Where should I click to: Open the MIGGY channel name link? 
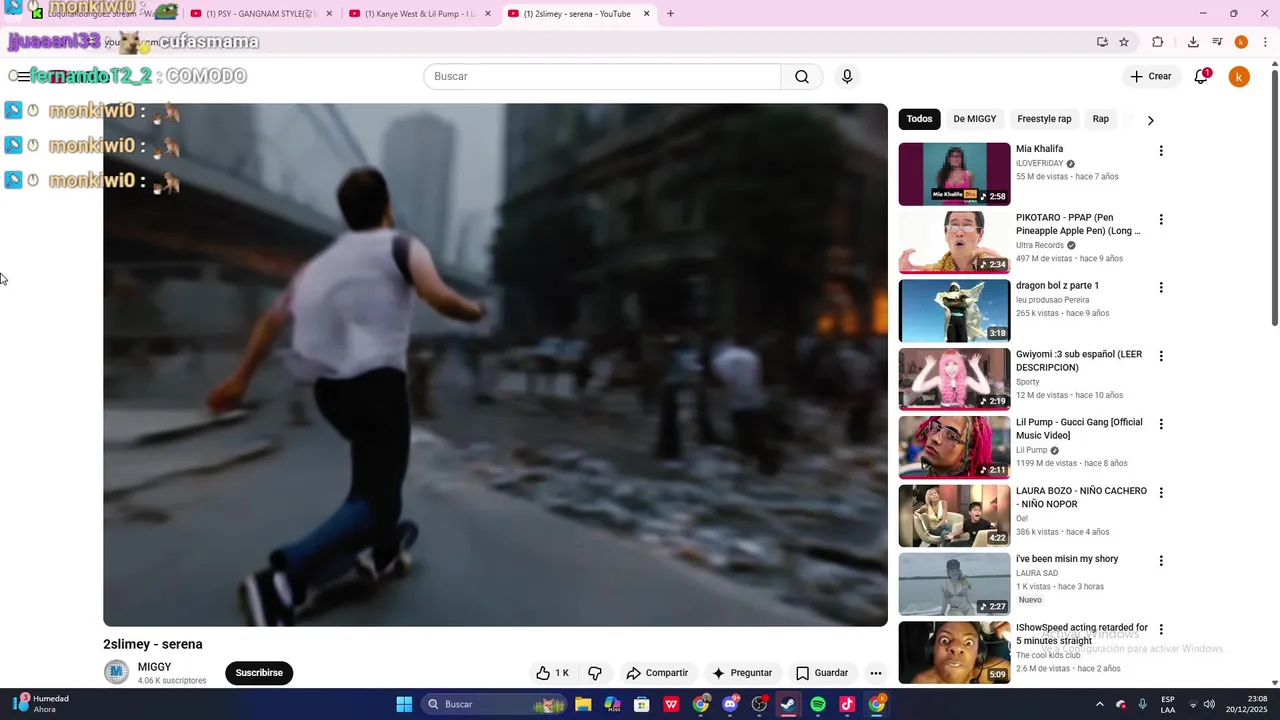tap(154, 667)
